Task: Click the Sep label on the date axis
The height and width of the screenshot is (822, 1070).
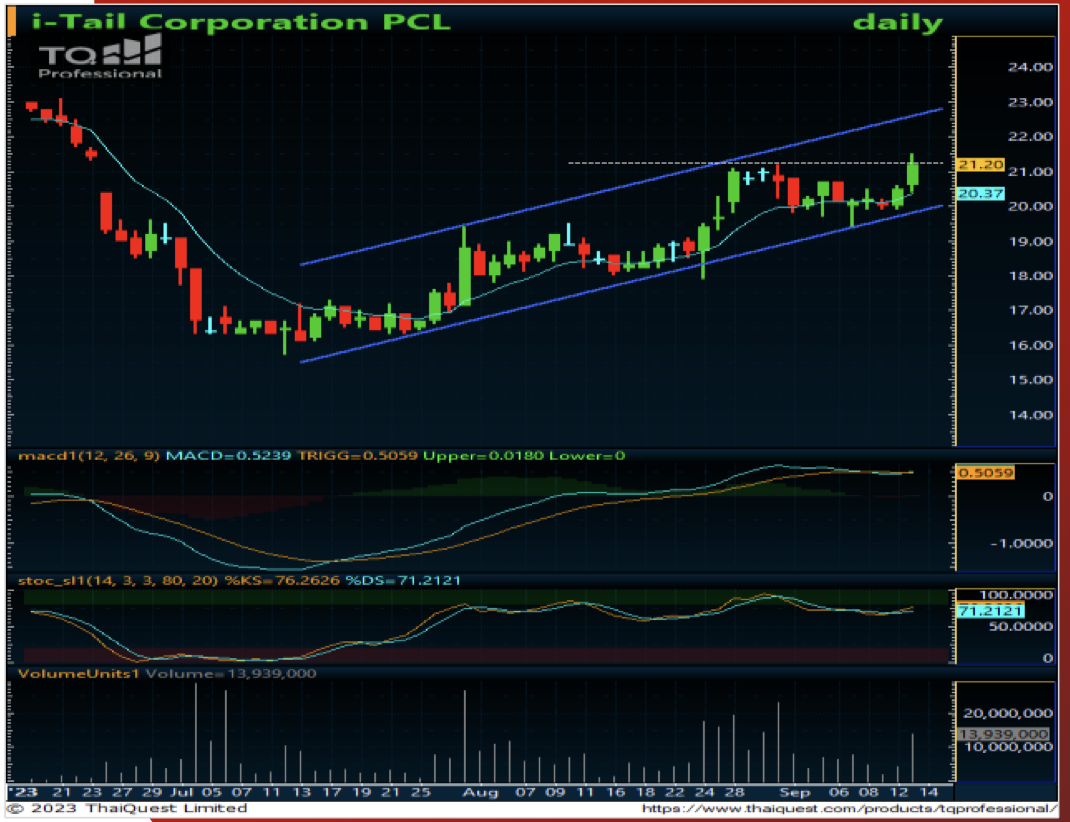Action: coord(794,793)
